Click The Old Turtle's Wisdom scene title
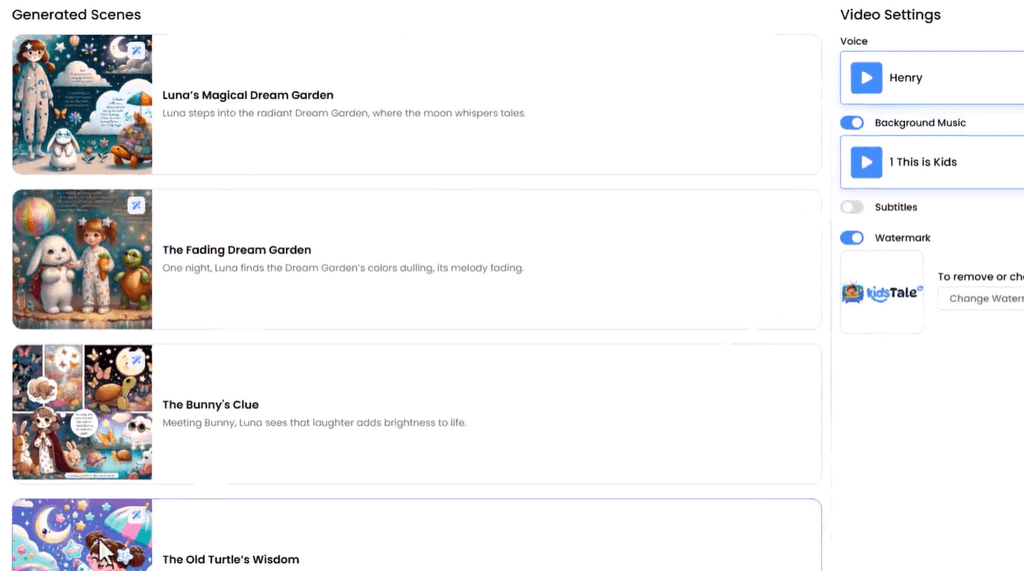The width and height of the screenshot is (1024, 571). (x=231, y=560)
